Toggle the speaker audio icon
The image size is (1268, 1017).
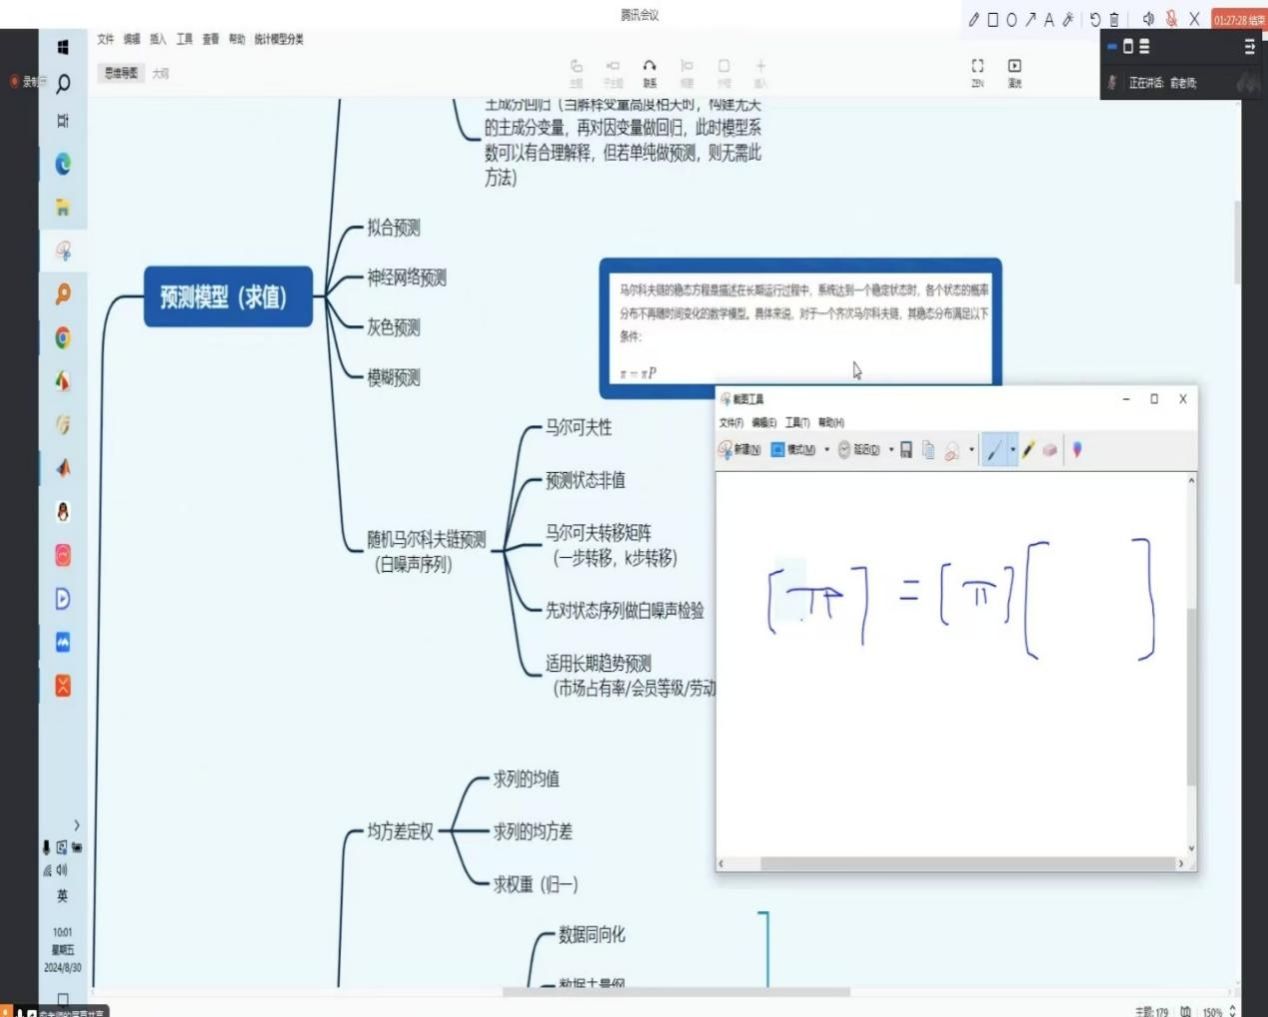(x=1148, y=19)
